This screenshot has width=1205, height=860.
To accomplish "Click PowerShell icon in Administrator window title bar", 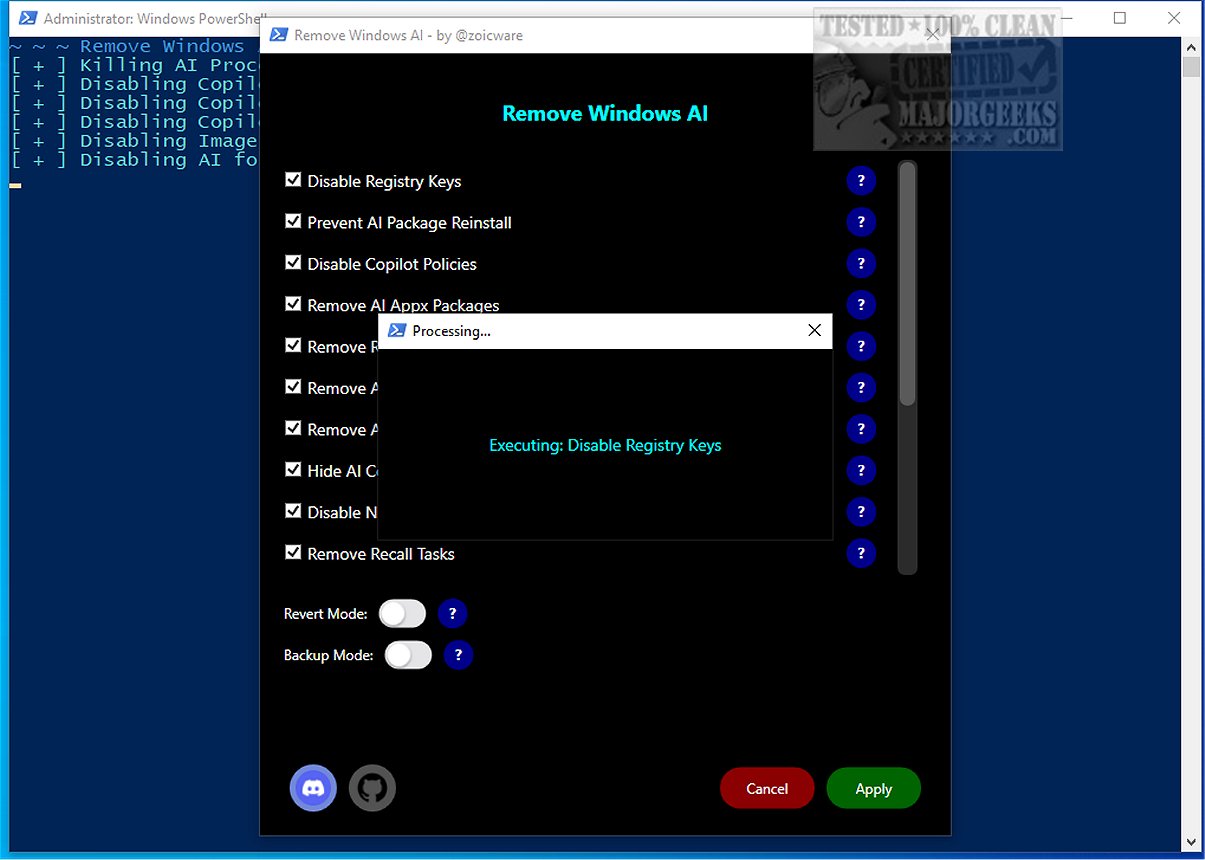I will click(29, 18).
